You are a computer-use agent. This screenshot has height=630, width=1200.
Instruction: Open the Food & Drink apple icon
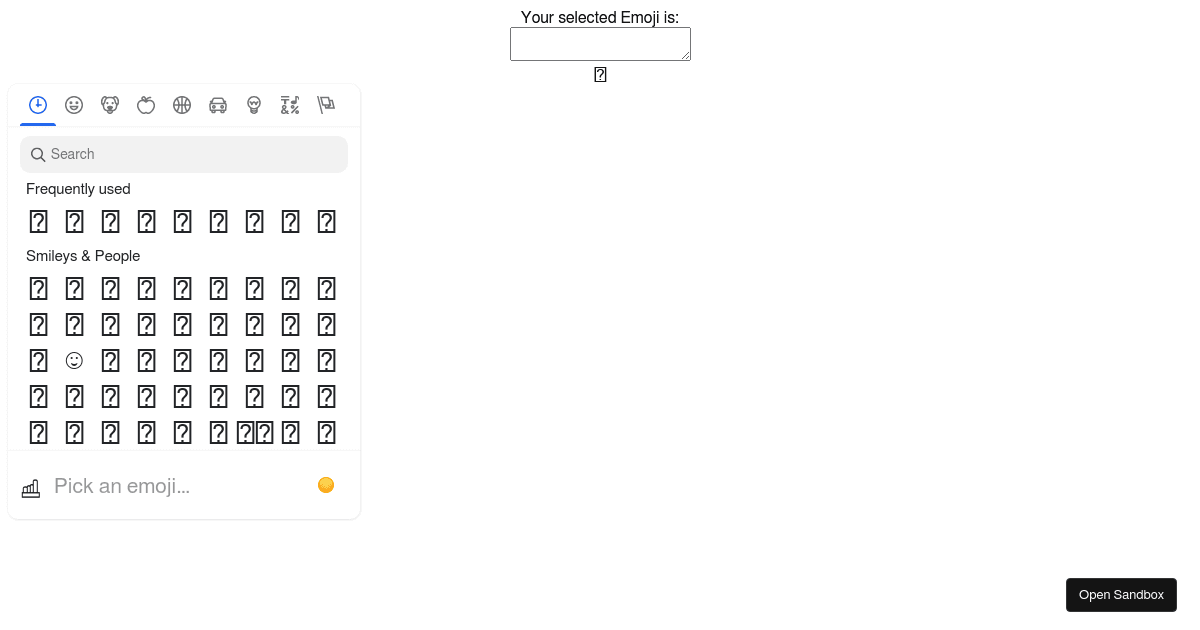click(x=146, y=105)
